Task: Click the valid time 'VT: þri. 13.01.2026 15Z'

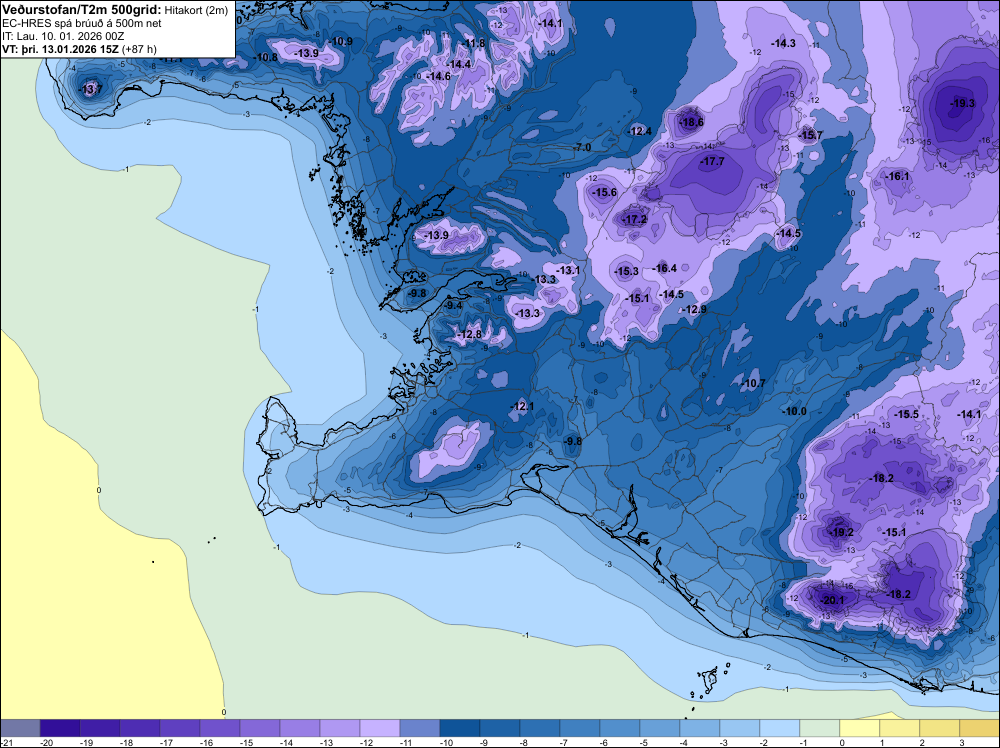Action: click(61, 48)
